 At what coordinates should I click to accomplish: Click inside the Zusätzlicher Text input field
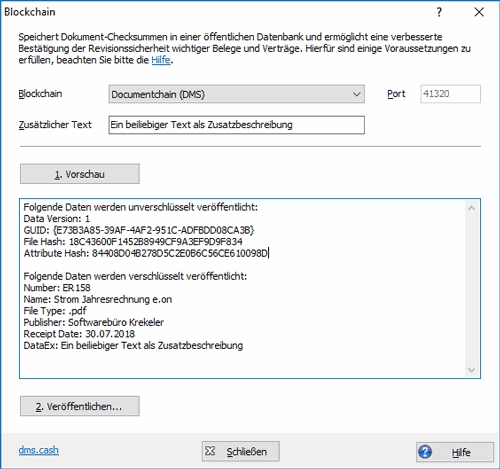click(x=236, y=125)
